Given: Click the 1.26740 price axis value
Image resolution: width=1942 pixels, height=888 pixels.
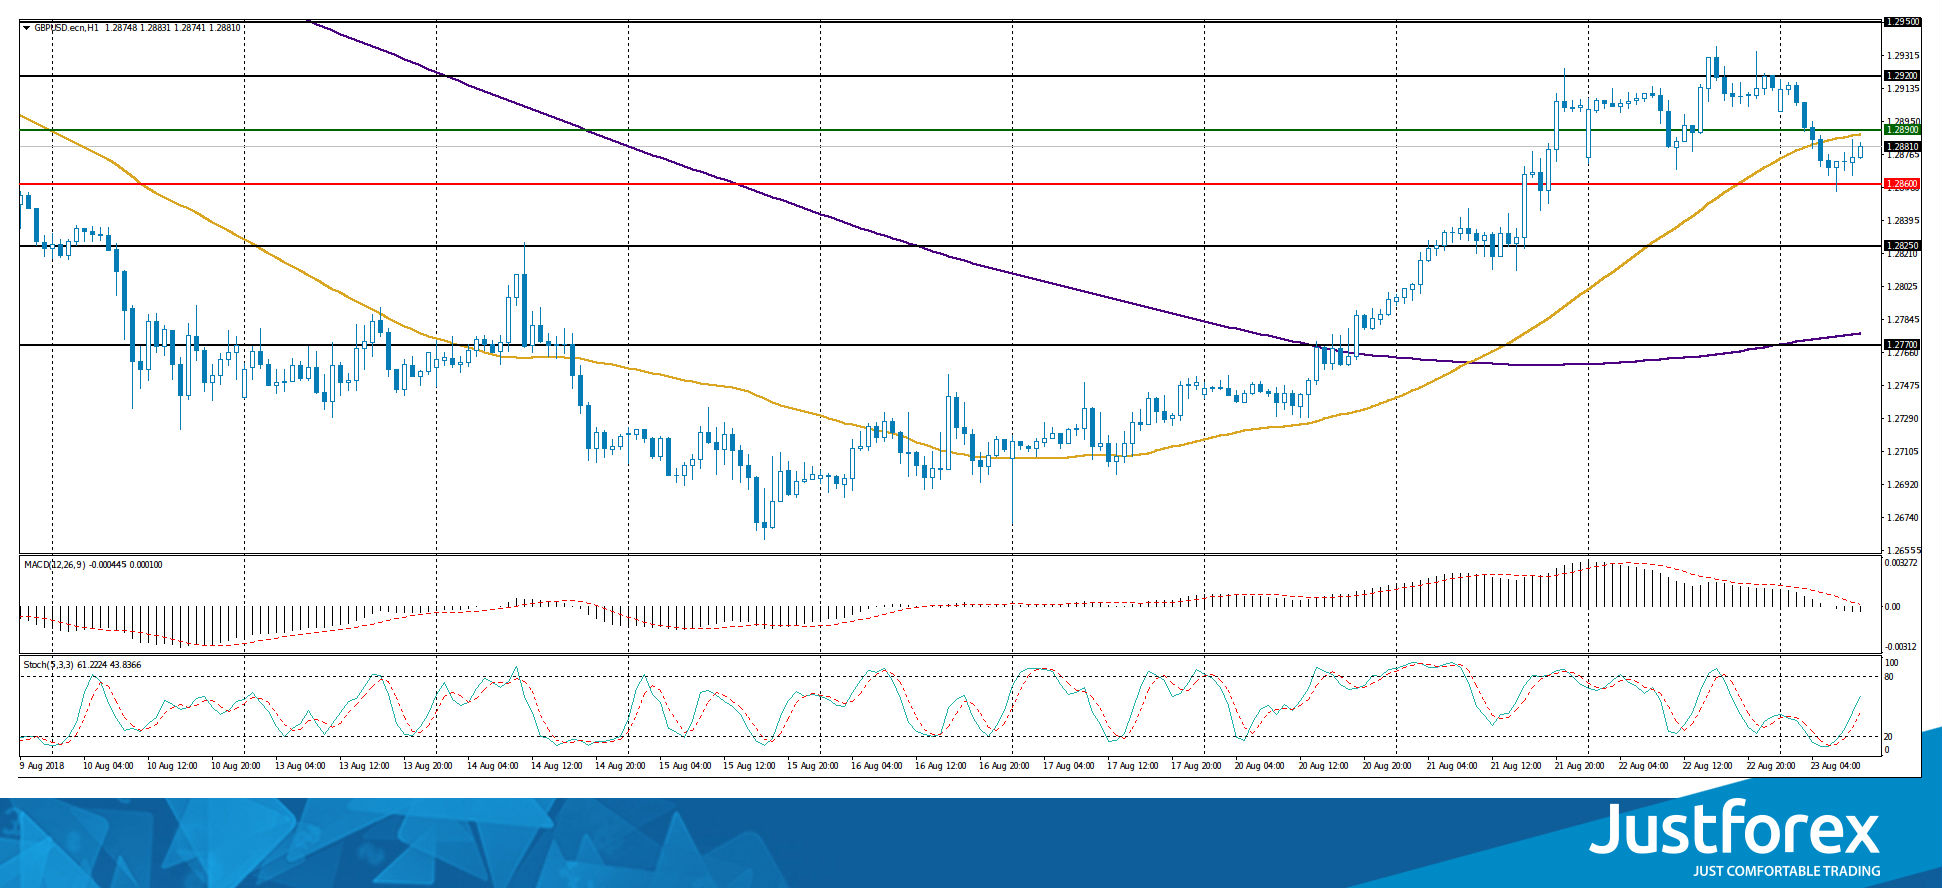Looking at the screenshot, I should click(x=1902, y=518).
